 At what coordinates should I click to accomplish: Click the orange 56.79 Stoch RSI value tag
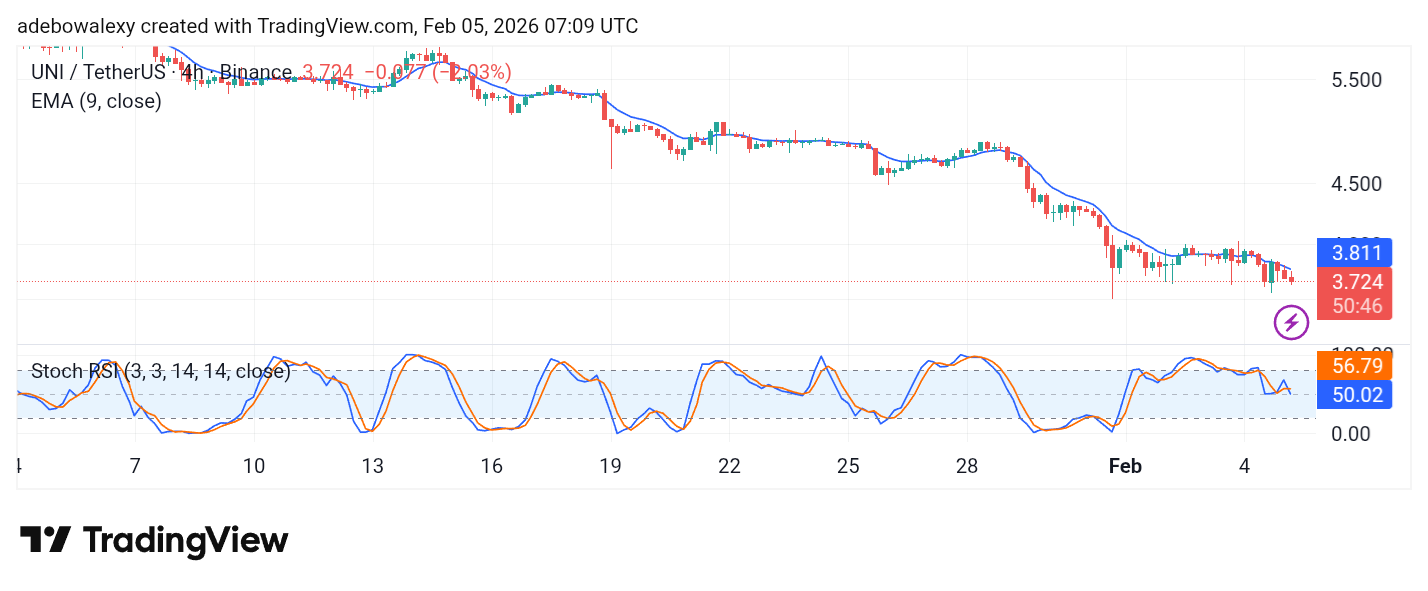pos(1353,366)
